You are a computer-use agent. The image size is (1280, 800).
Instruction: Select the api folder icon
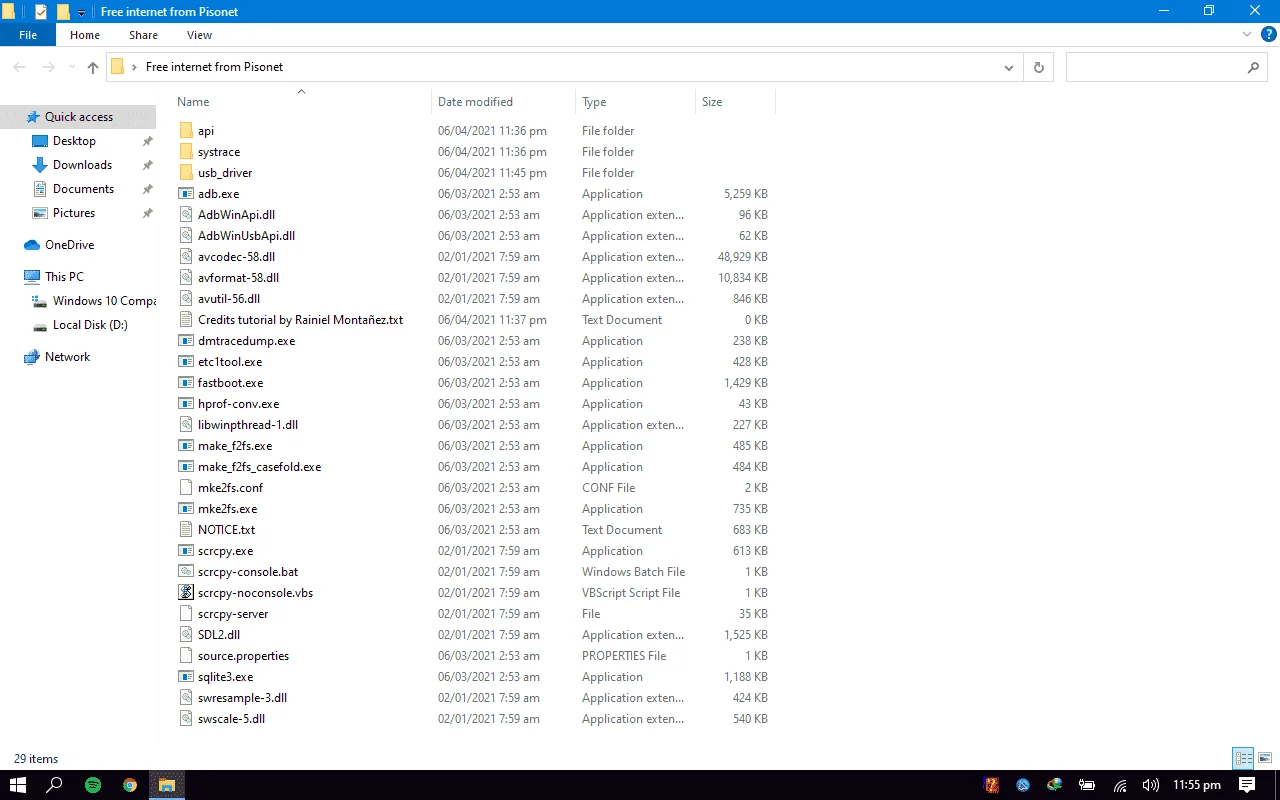click(x=186, y=131)
